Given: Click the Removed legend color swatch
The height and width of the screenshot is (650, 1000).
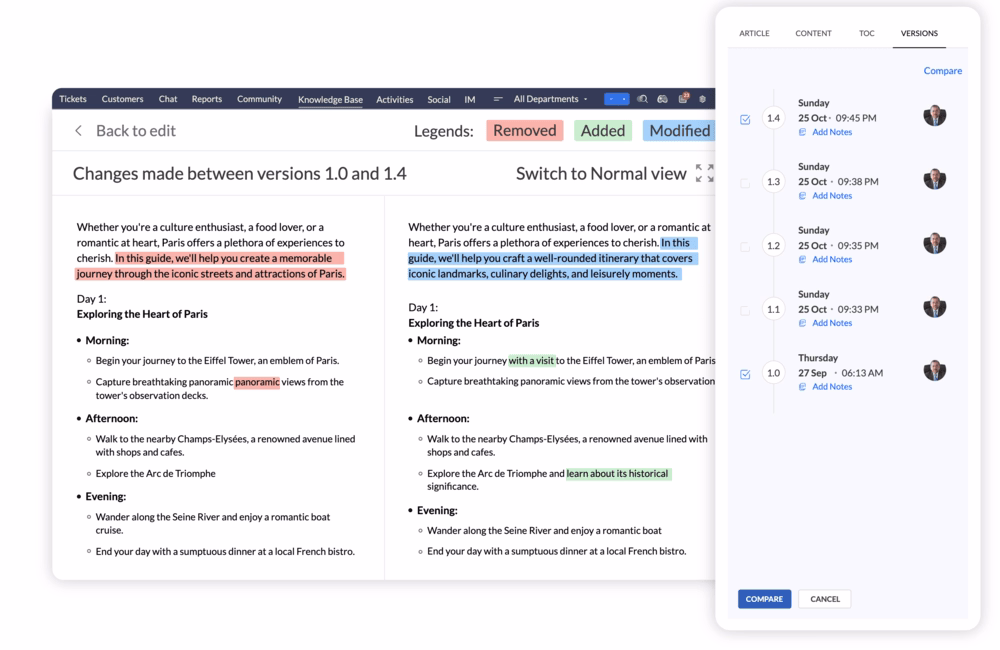Looking at the screenshot, I should [x=524, y=130].
